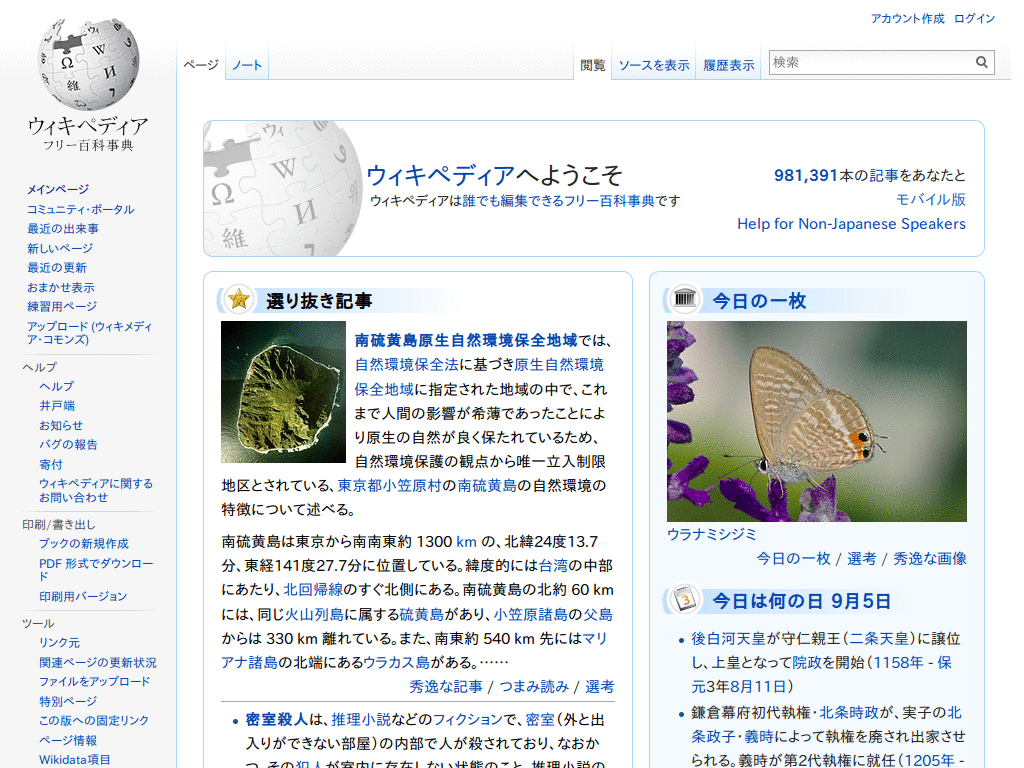Viewport: 1024px width, 768px height.
Task: Click PDF 形式でダウンロード link
Action: click(x=96, y=569)
